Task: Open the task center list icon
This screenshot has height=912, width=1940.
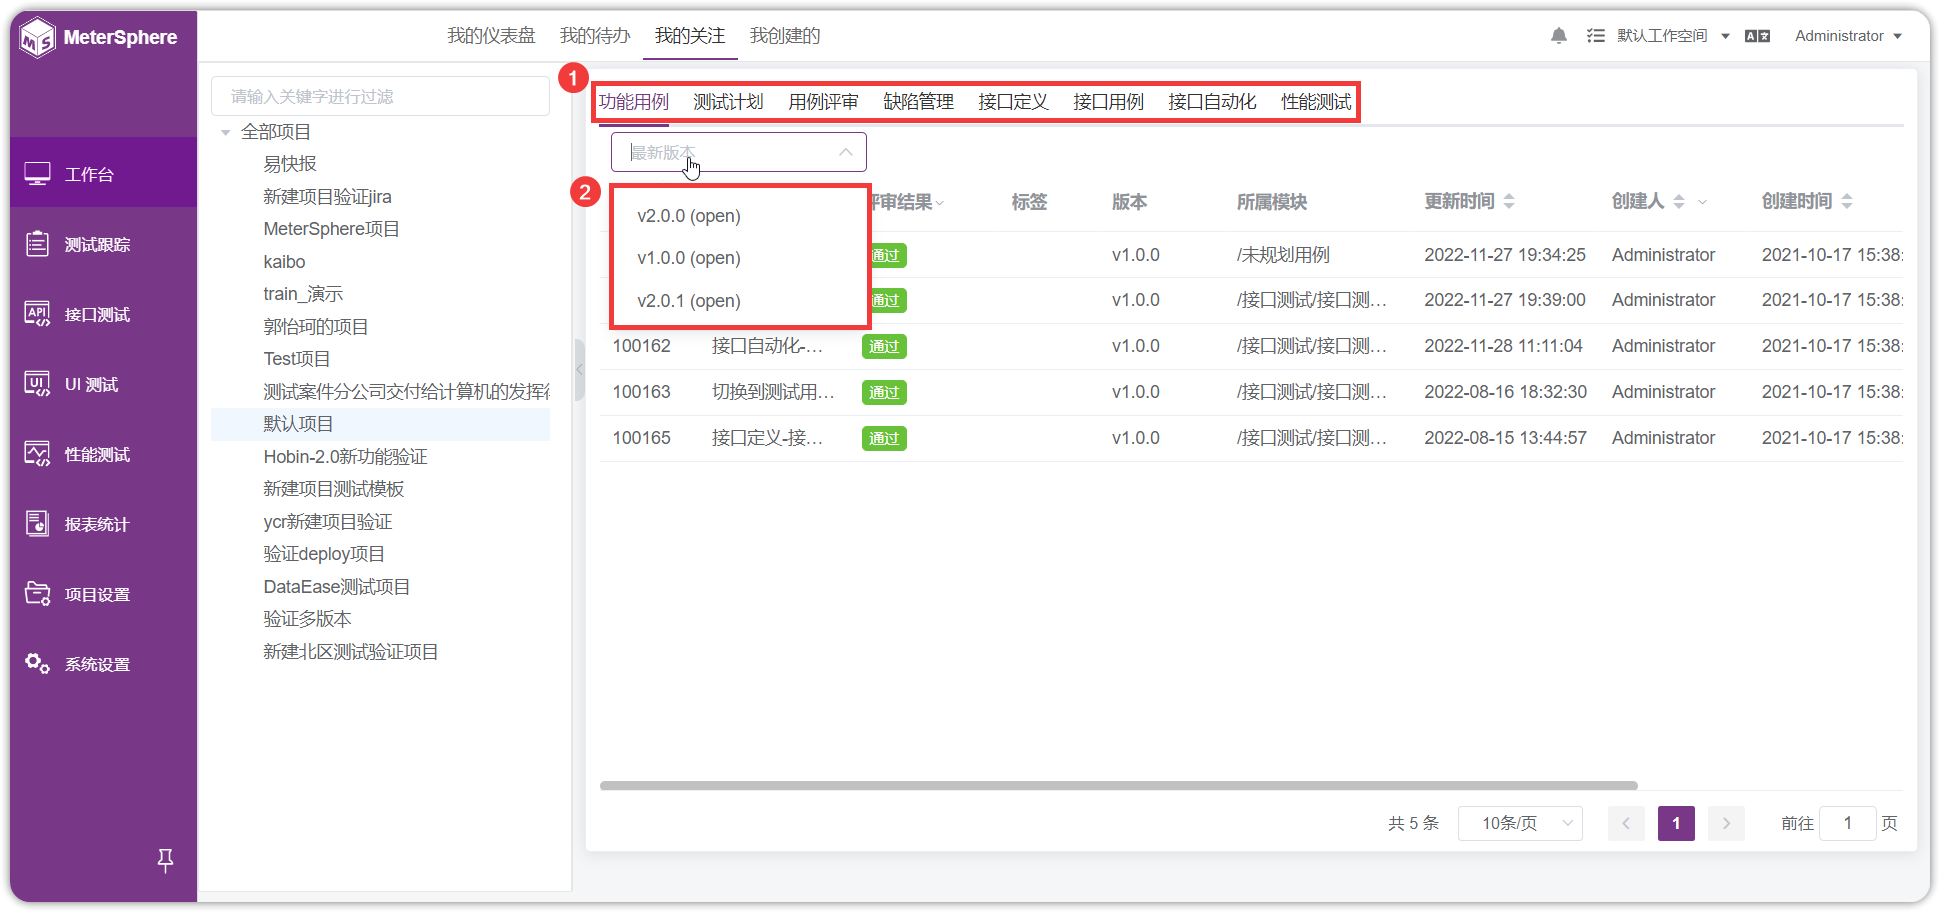Action: click(1595, 35)
